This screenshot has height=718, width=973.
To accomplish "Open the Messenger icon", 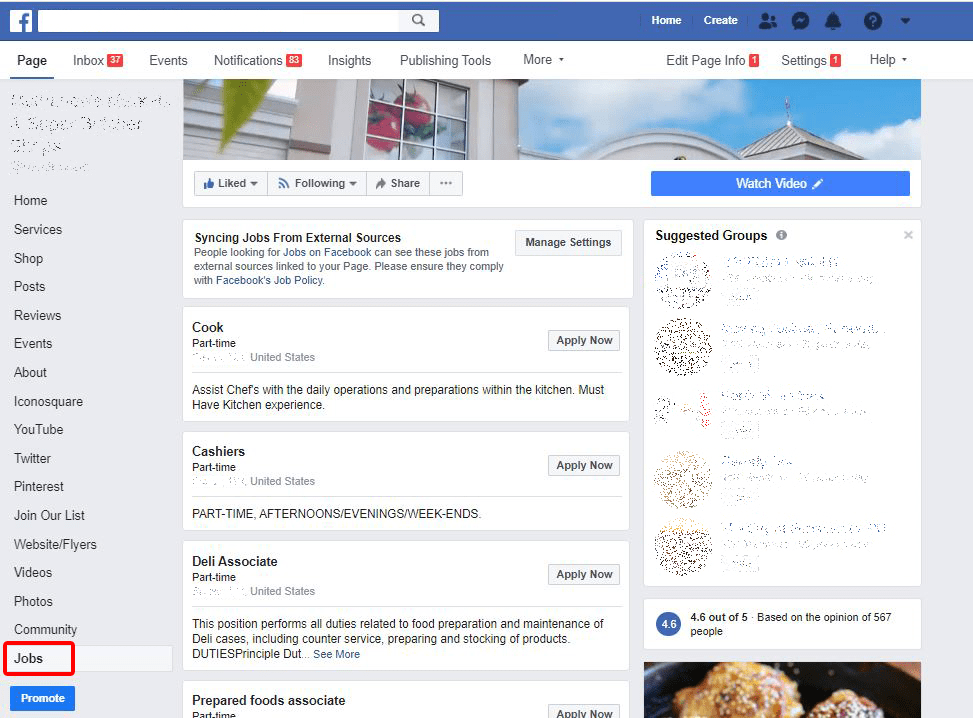I will (x=800, y=20).
